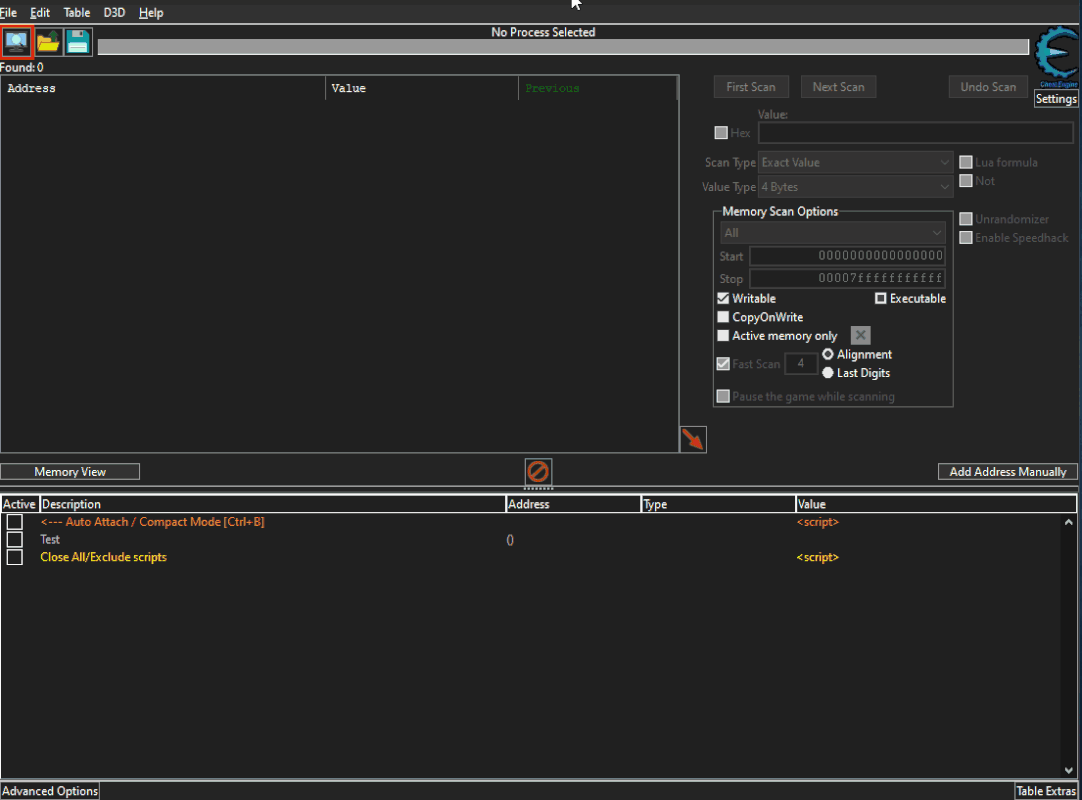Image resolution: width=1082 pixels, height=800 pixels.
Task: Open the Scan Type dropdown
Action: pyautogui.click(x=856, y=162)
